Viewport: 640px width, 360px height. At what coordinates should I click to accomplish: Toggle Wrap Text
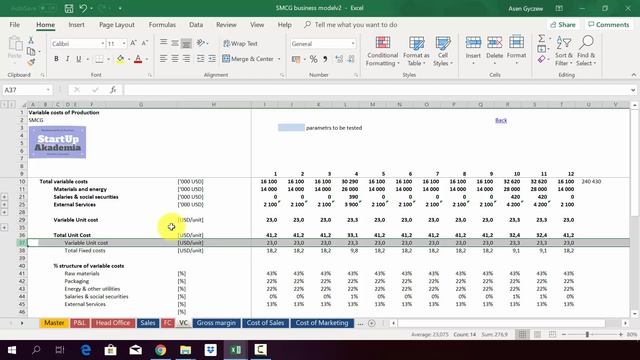coord(240,44)
